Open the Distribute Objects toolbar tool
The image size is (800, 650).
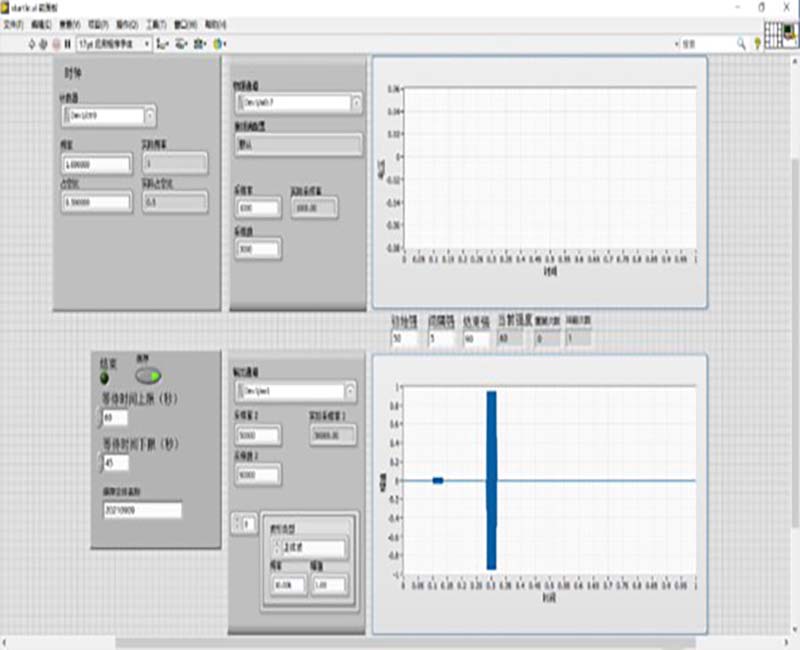coord(182,44)
